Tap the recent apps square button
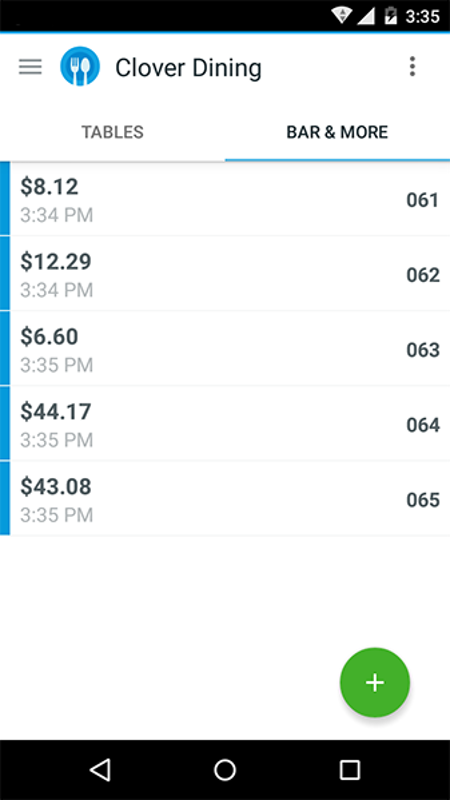Viewport: 450px width, 800px height. tap(350, 769)
